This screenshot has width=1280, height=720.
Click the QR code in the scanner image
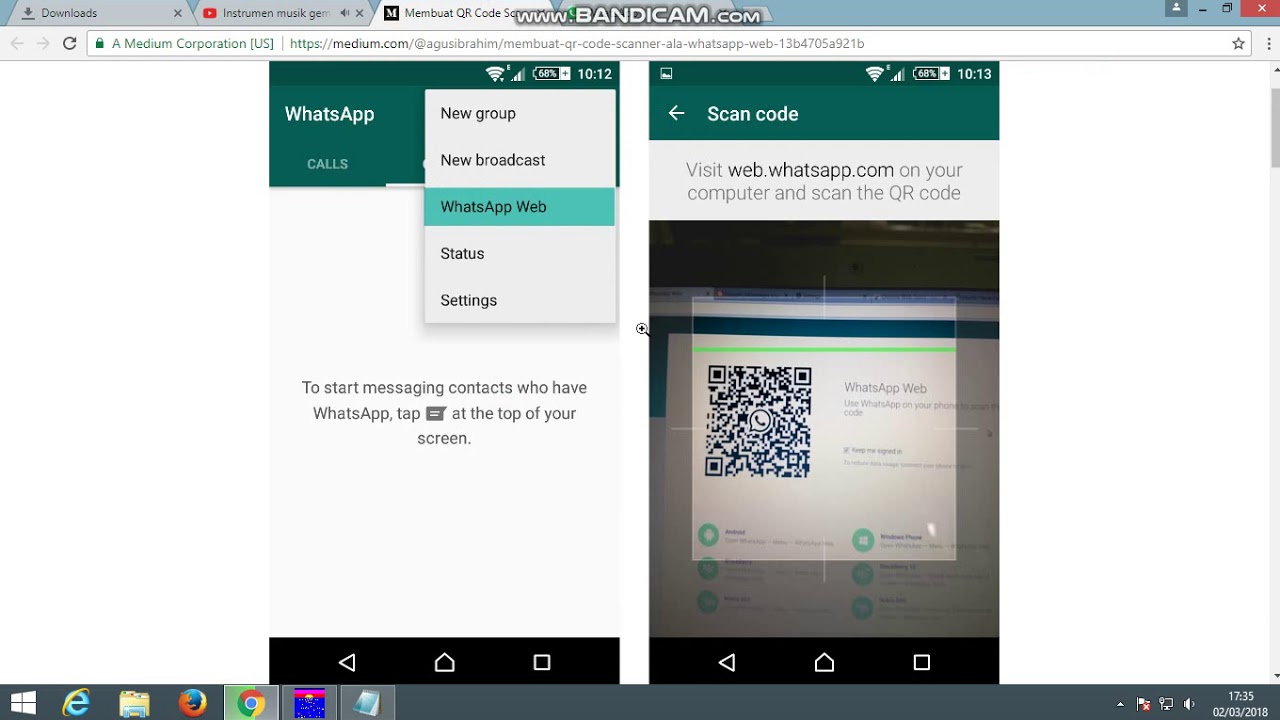[x=758, y=421]
